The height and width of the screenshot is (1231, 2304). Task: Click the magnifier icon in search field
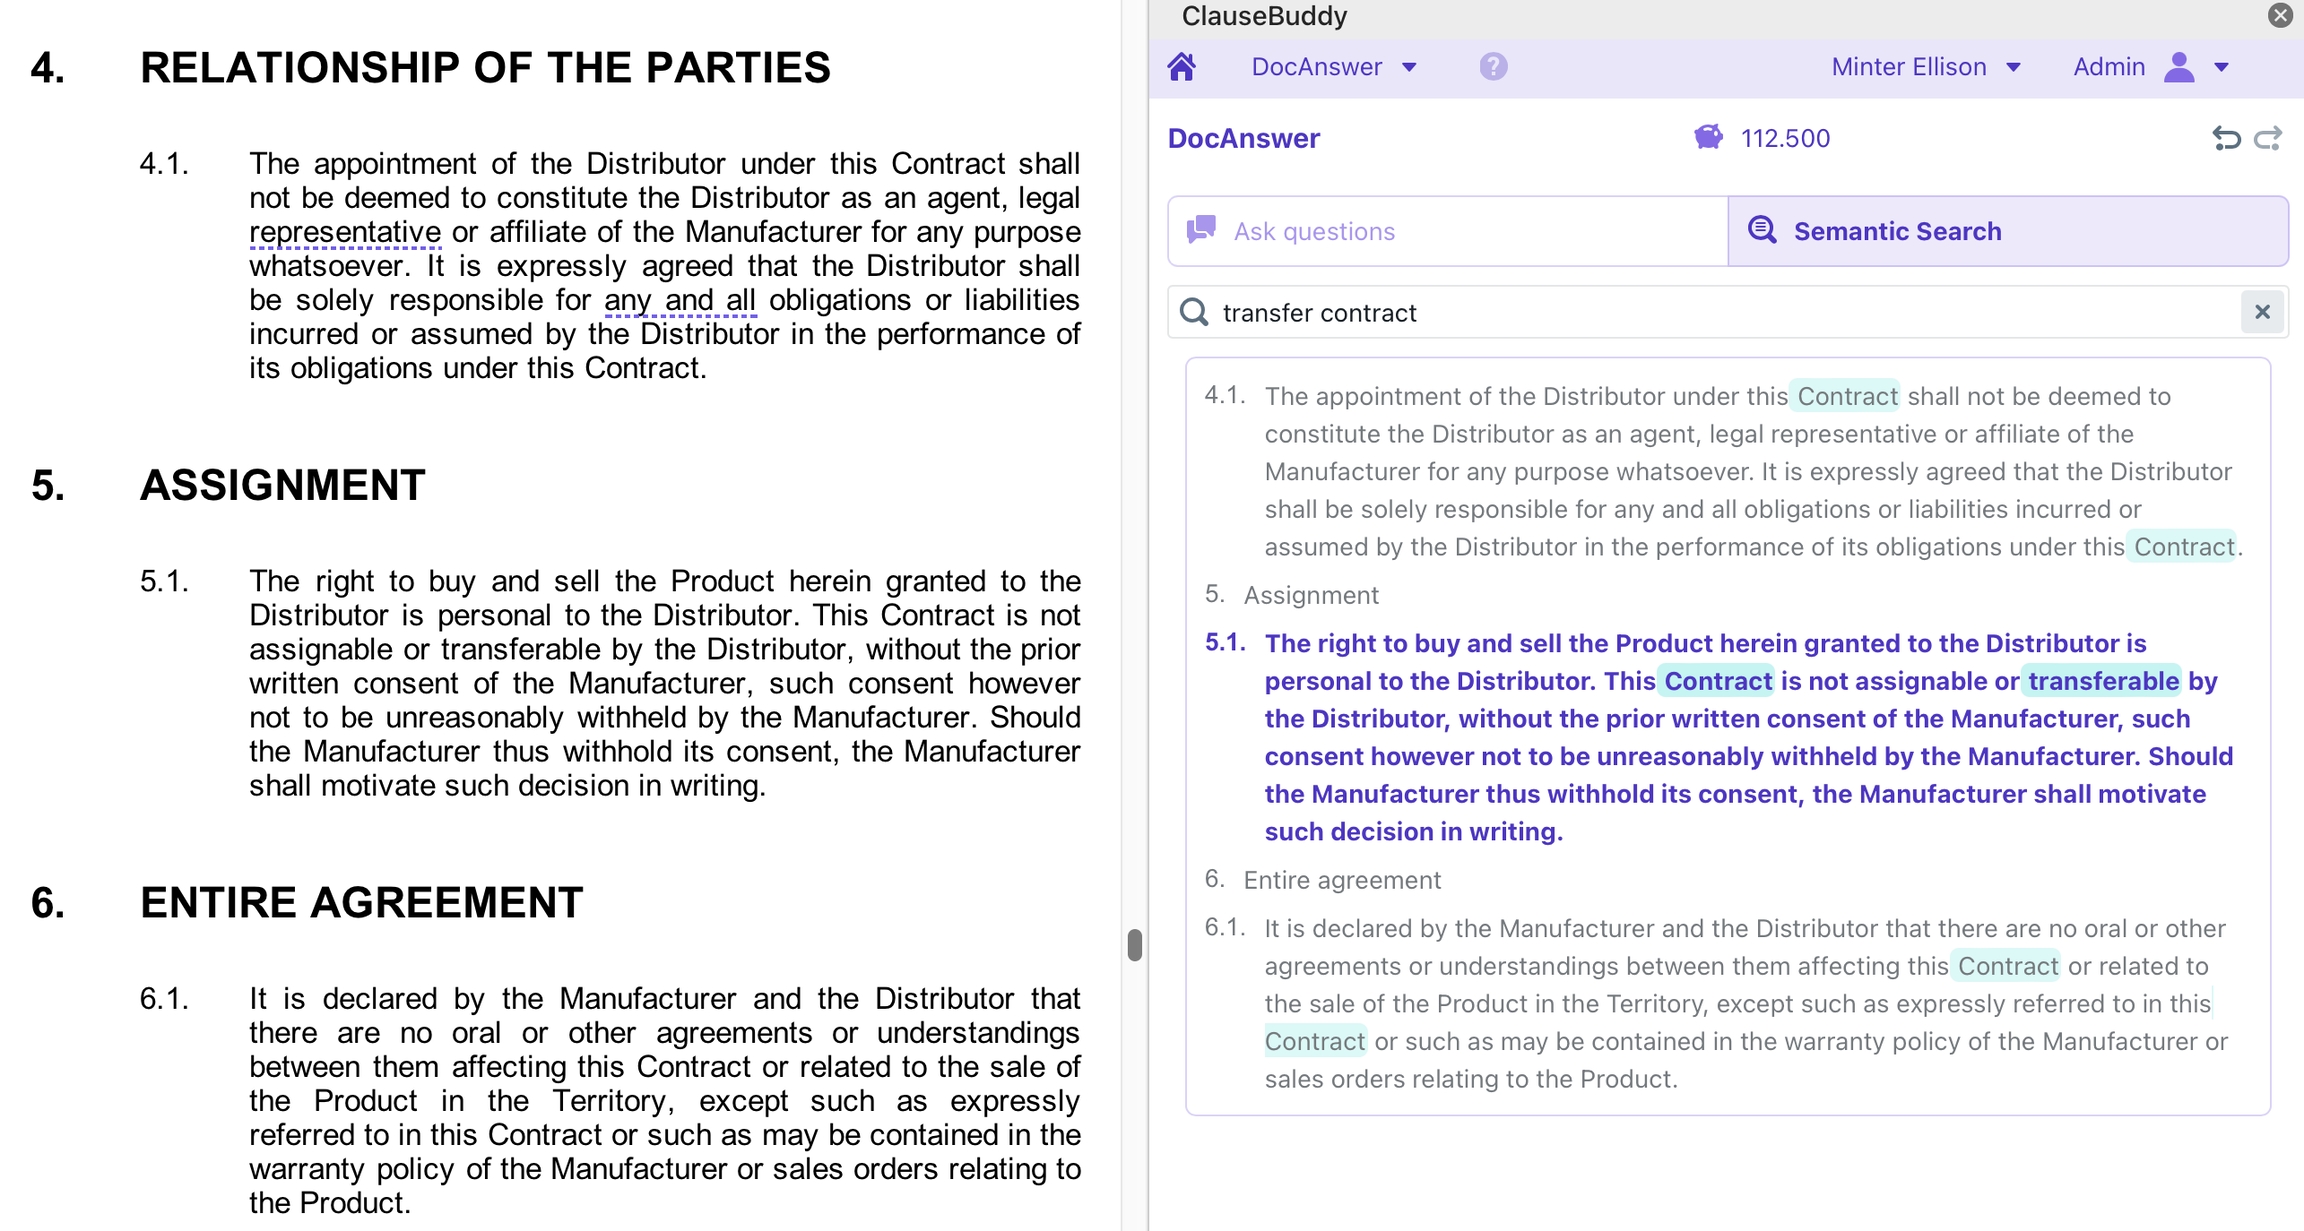1194,312
